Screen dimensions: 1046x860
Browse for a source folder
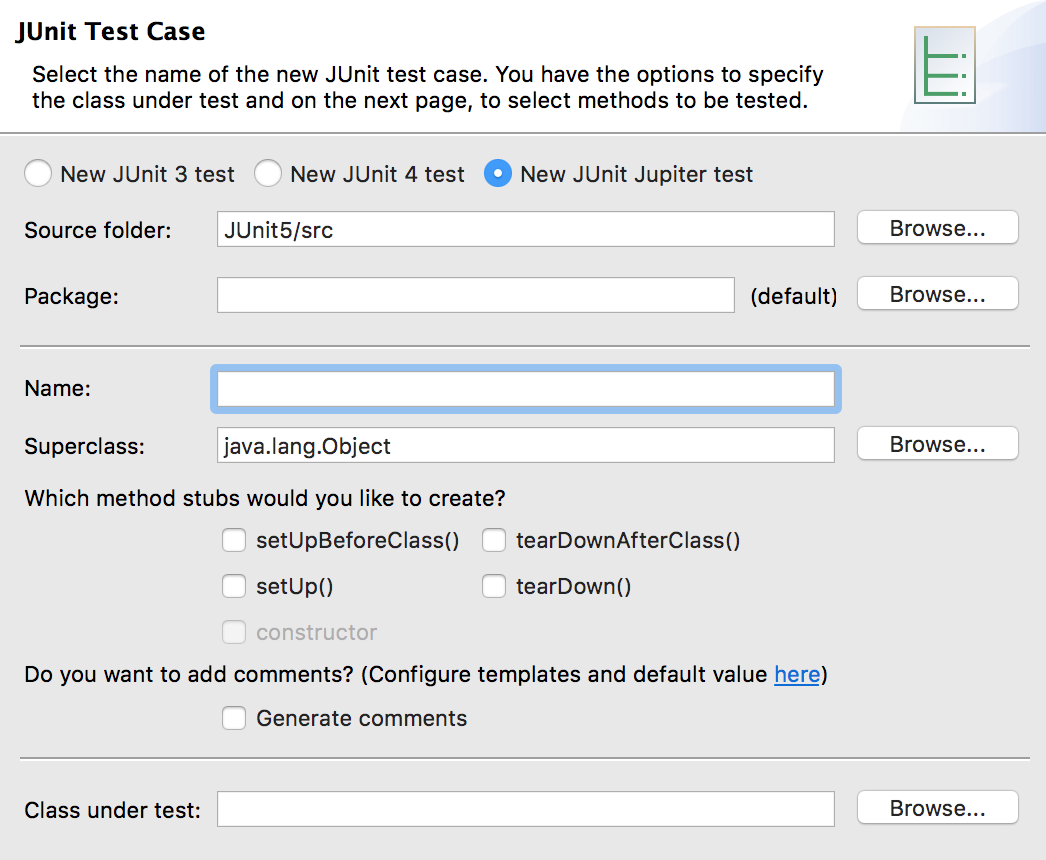[936, 227]
